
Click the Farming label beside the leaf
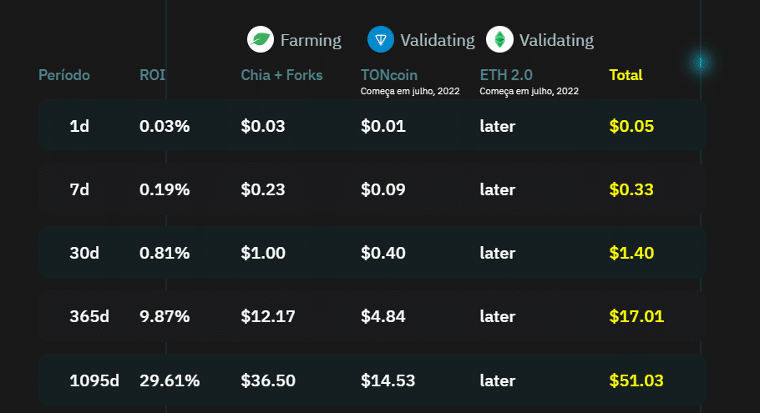pos(311,40)
